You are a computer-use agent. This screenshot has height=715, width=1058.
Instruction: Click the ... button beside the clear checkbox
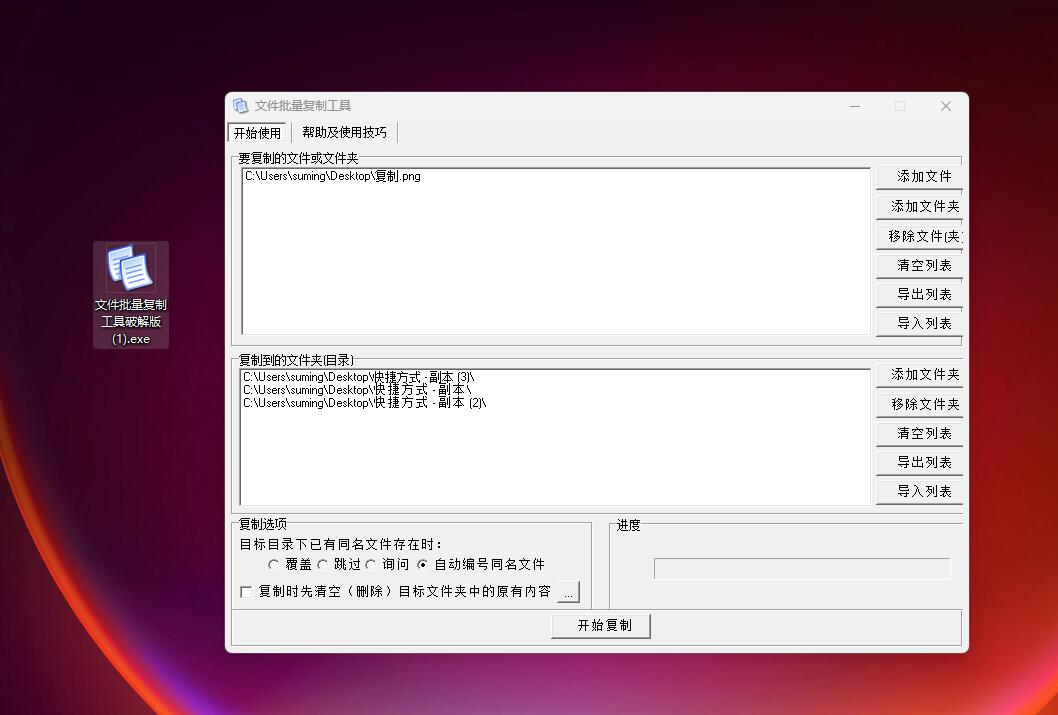567,592
